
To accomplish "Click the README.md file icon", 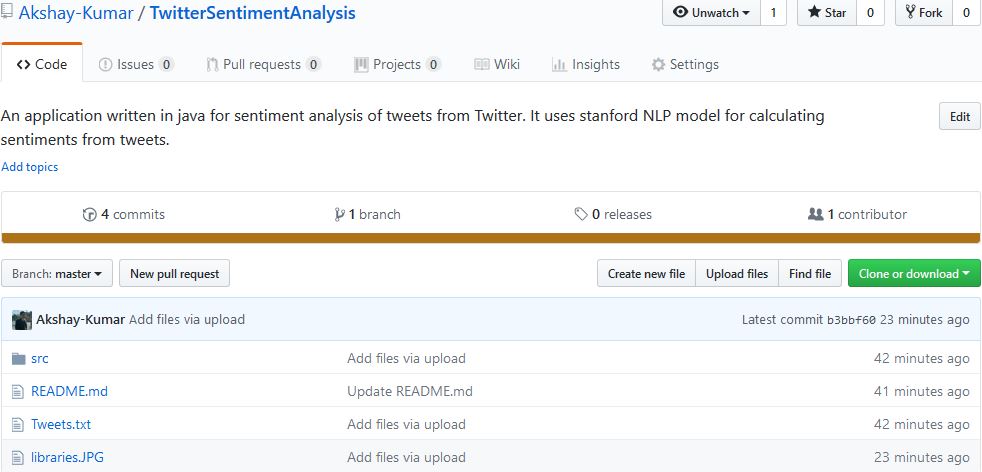I will tap(18, 392).
